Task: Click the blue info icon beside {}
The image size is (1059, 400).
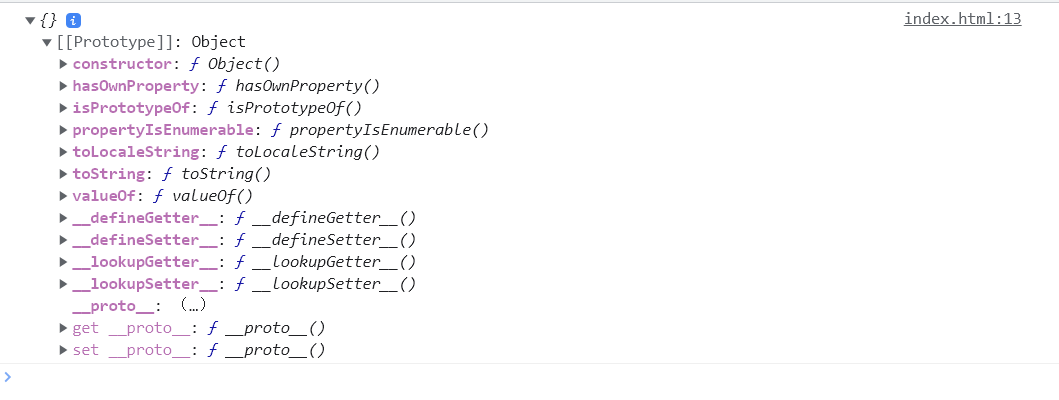Action: coord(74,20)
